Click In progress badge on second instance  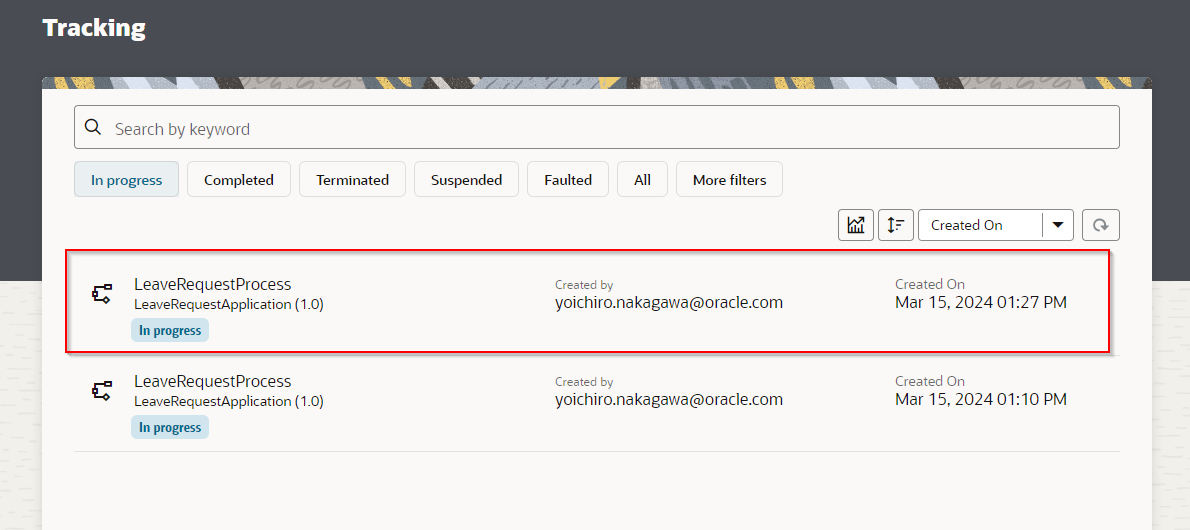point(170,427)
